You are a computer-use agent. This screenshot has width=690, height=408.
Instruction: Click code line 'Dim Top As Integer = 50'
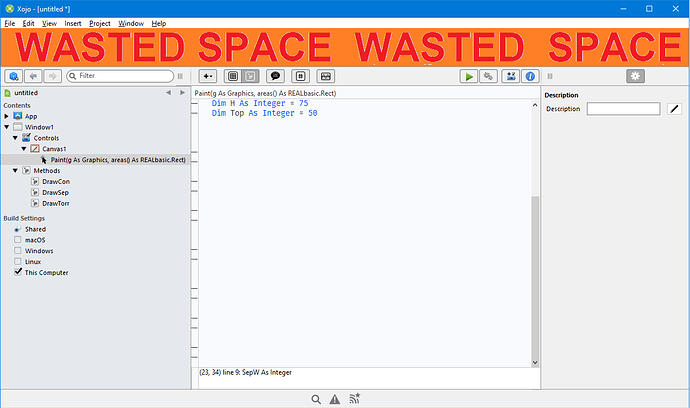(x=264, y=113)
